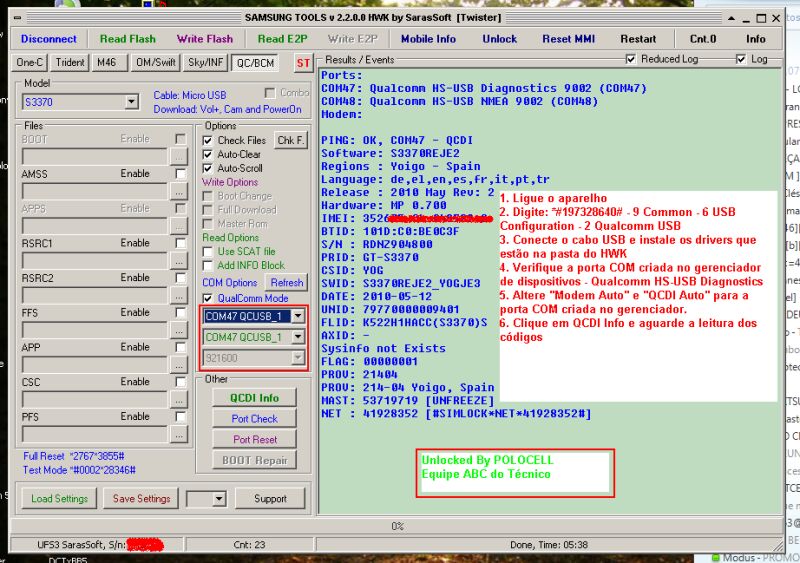The image size is (800, 563).
Task: Click Load Settings button
Action: 59,499
